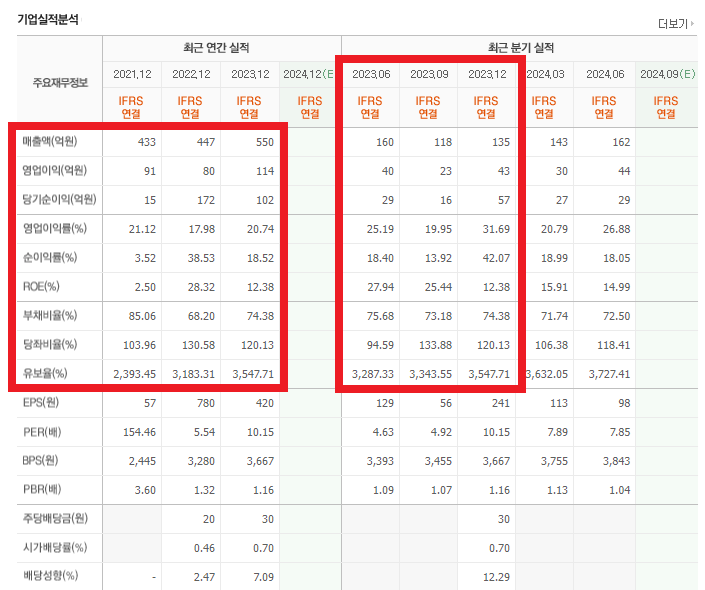Screen dimensions: 705x590
Task: Click the 영업이익률(%) row label
Action: 54,228
